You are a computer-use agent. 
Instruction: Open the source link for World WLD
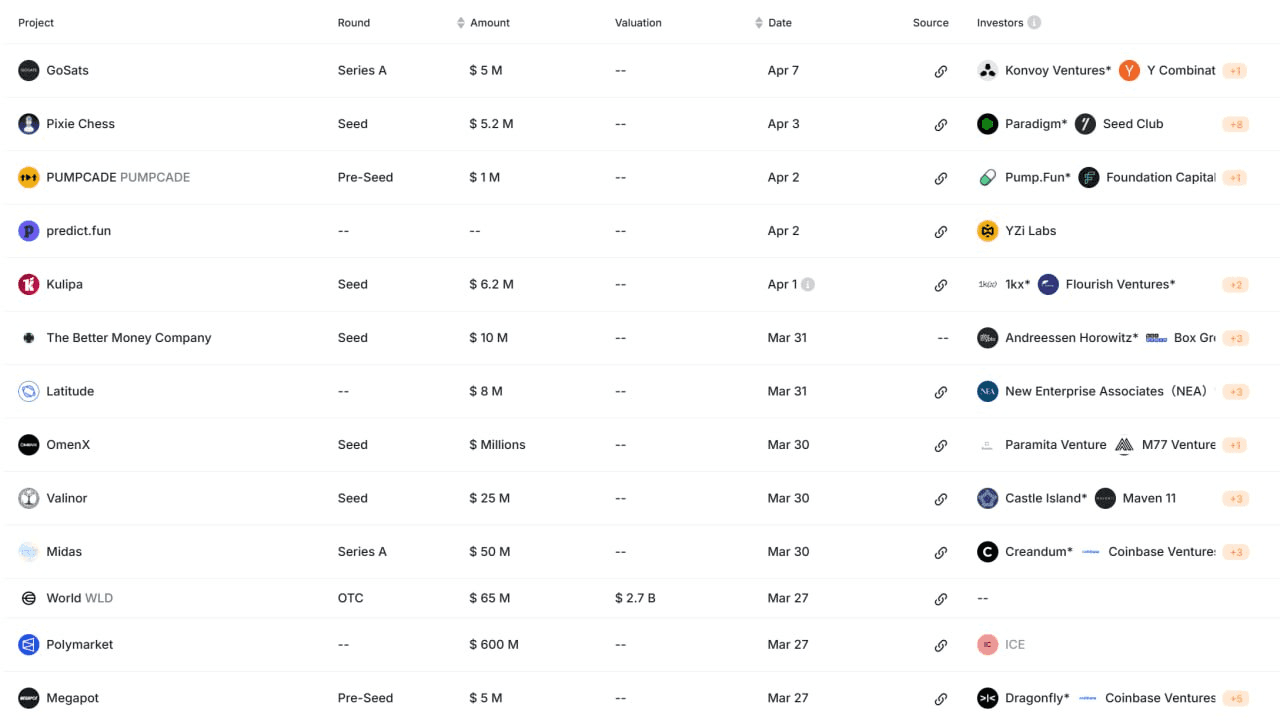click(x=940, y=599)
